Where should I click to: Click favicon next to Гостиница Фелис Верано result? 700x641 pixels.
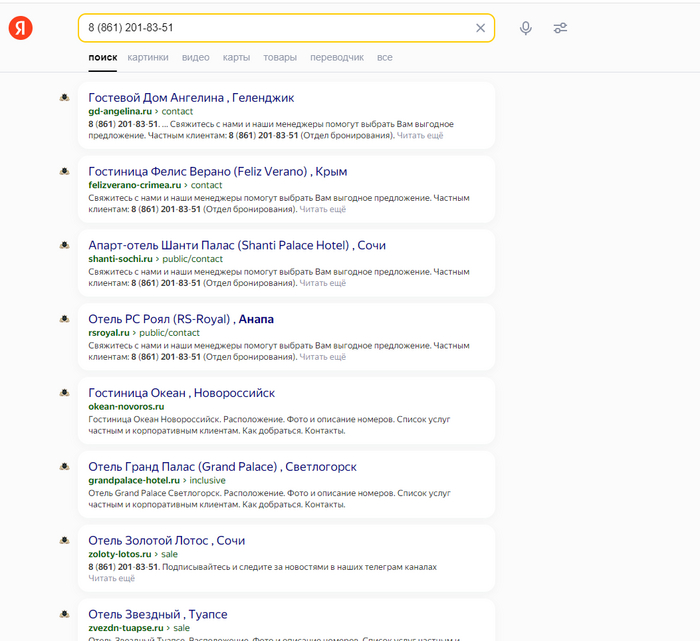(65, 171)
